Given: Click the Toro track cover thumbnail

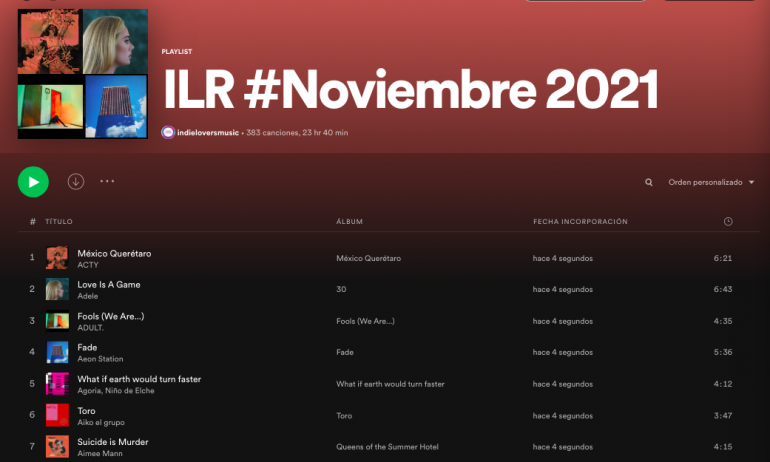Looking at the screenshot, I should pos(57,415).
